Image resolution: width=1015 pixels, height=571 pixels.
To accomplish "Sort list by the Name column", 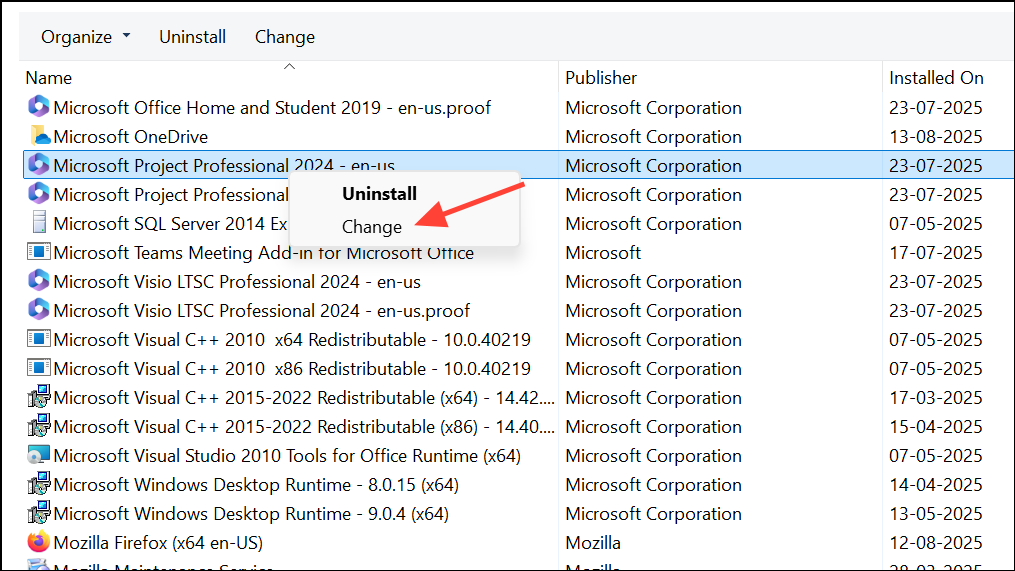I will [x=49, y=78].
